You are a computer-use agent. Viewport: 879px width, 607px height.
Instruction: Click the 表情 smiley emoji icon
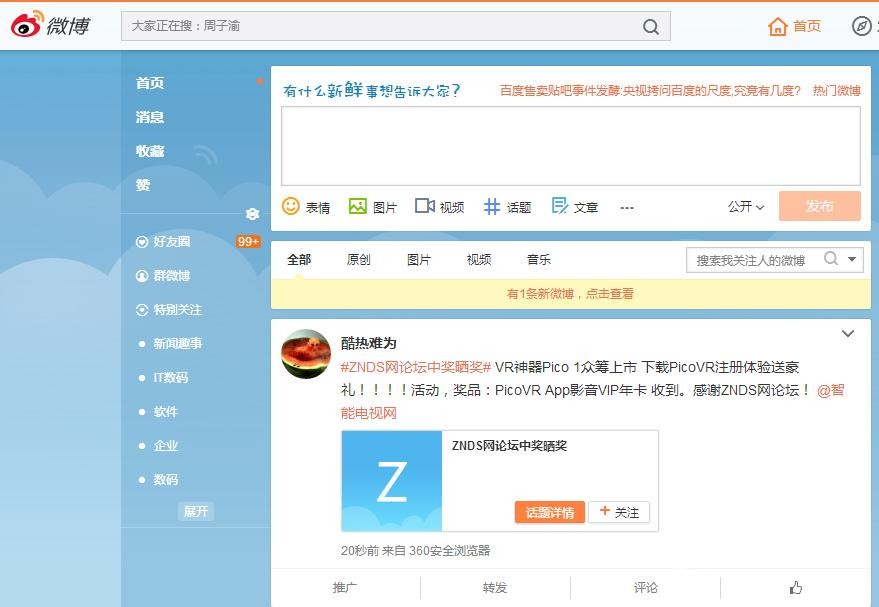pyautogui.click(x=290, y=206)
